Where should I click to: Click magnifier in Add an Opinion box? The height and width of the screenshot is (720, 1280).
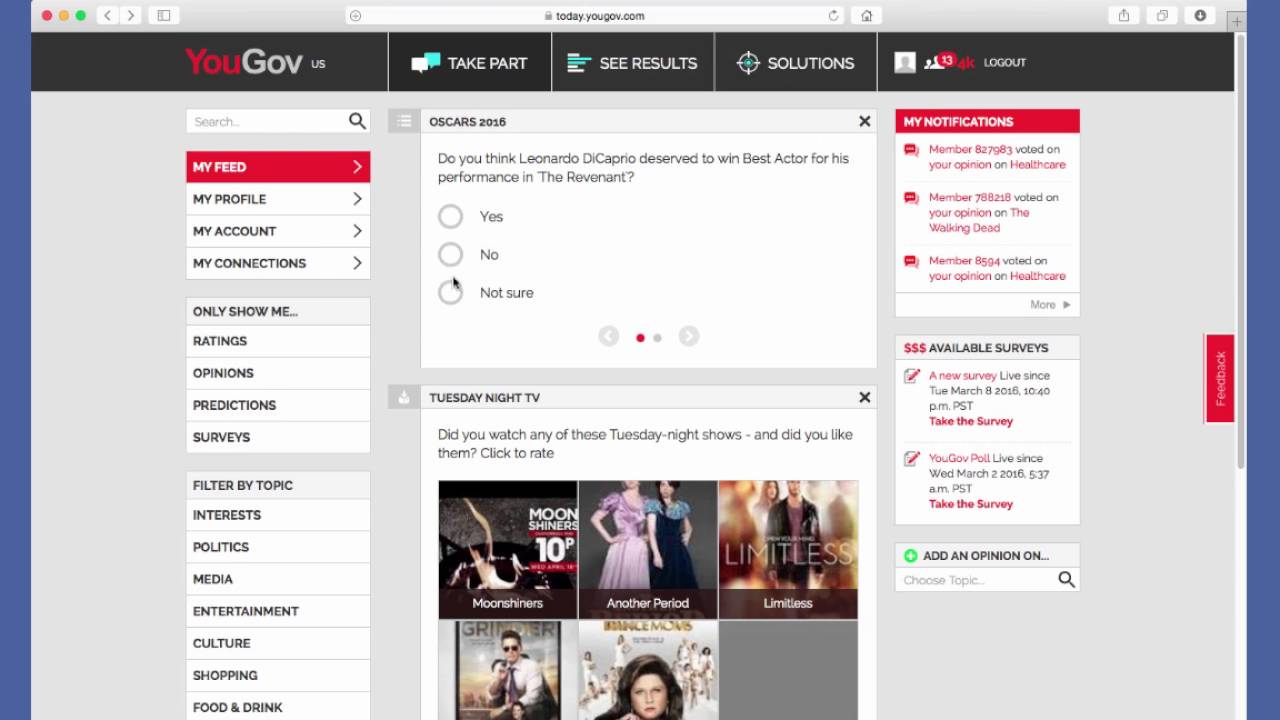(x=1067, y=580)
